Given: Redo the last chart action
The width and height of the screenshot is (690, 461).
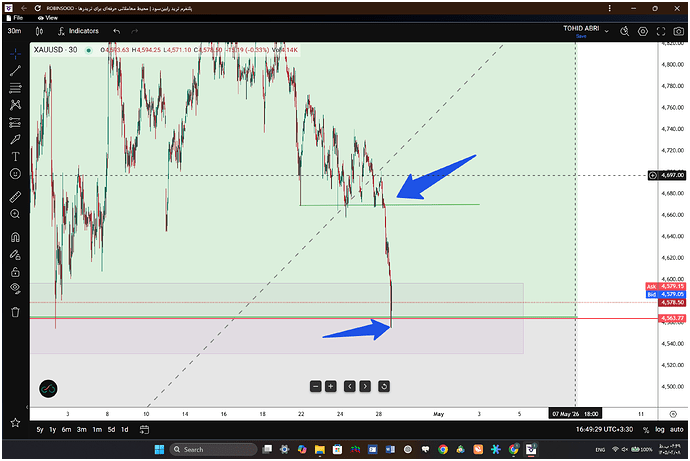Looking at the screenshot, I should pos(135,31).
